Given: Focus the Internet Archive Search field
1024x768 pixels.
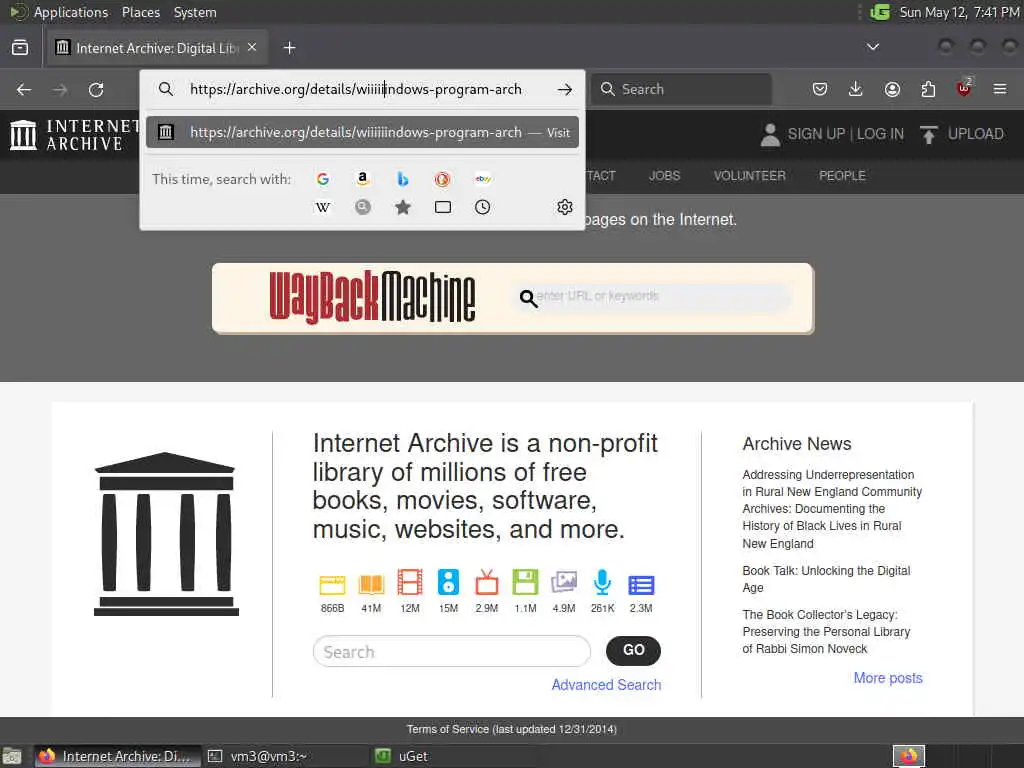Looking at the screenshot, I should pos(451,651).
